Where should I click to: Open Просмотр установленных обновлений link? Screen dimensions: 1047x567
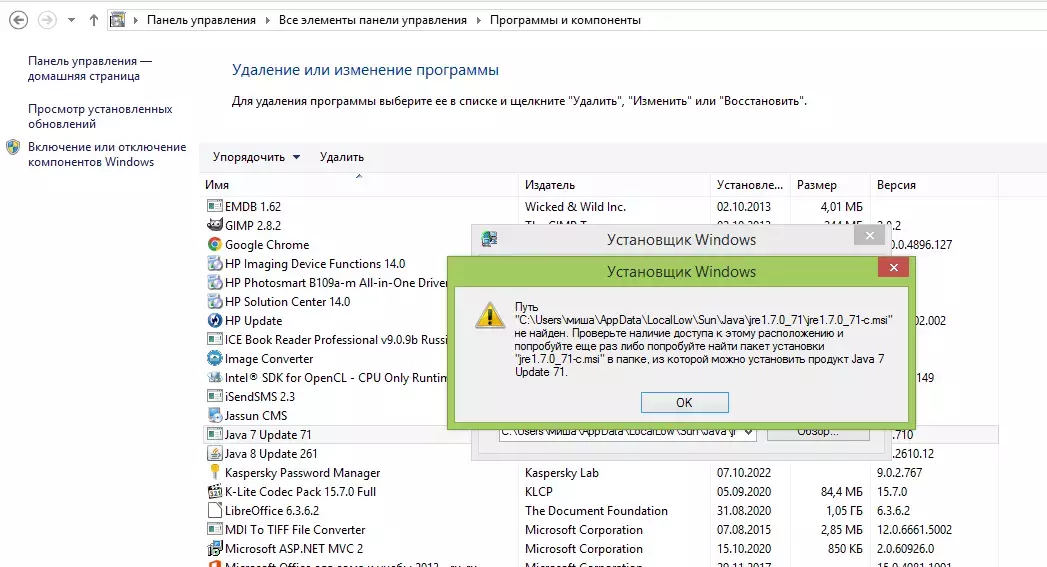(99, 116)
